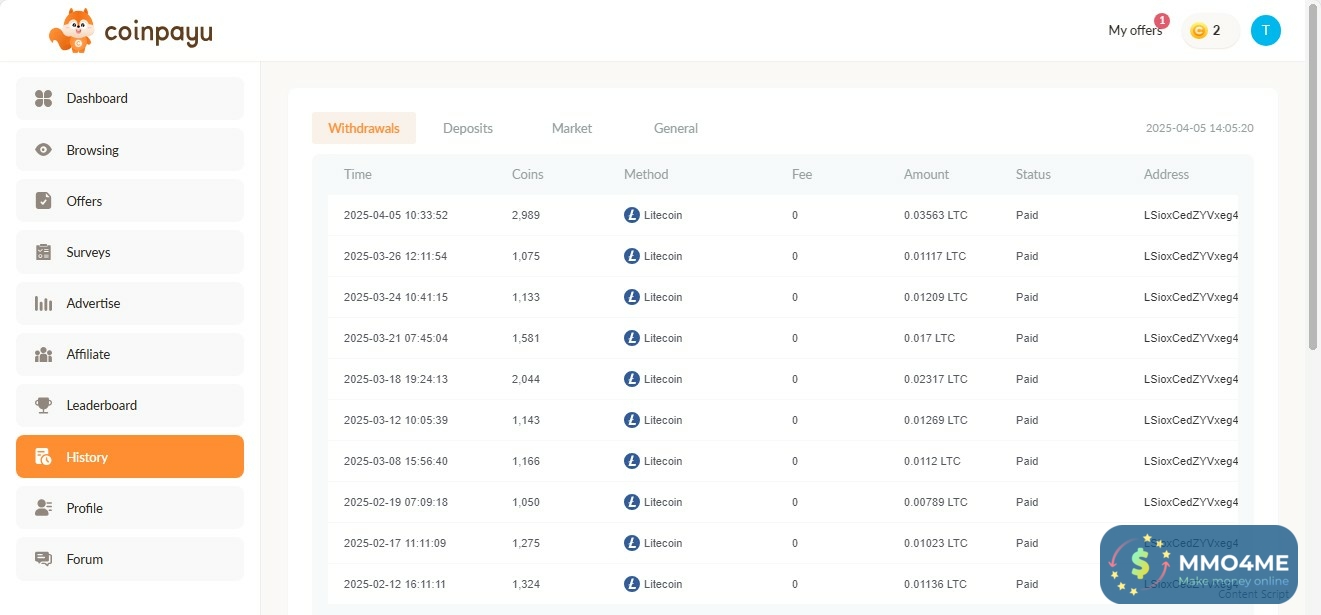Open the user avatar T menu
The width and height of the screenshot is (1321, 615).
(1265, 31)
